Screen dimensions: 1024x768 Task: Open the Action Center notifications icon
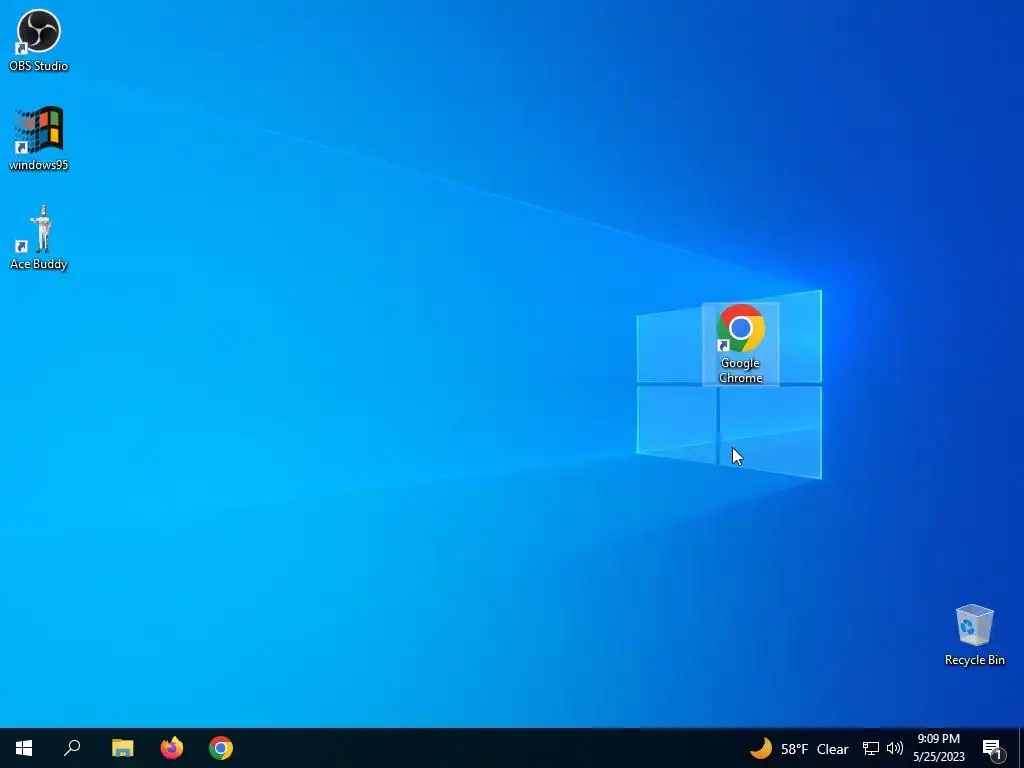point(992,748)
